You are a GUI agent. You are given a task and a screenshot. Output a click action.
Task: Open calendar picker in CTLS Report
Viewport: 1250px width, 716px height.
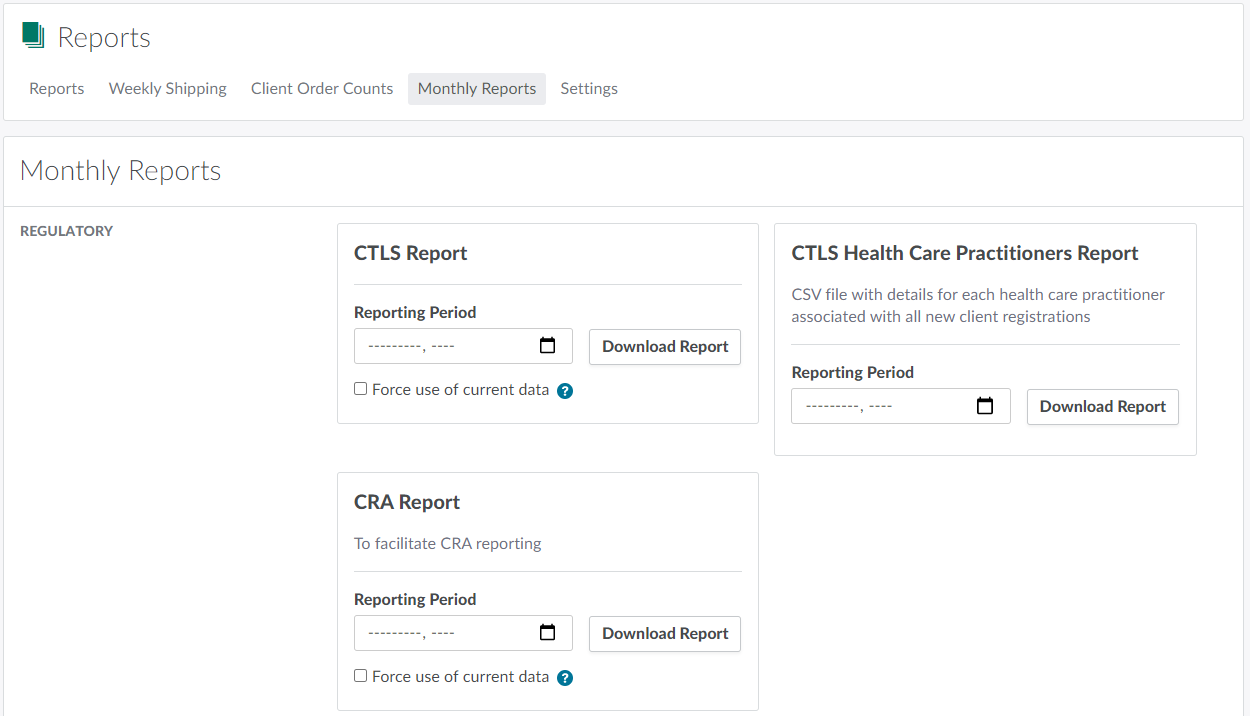click(x=547, y=346)
